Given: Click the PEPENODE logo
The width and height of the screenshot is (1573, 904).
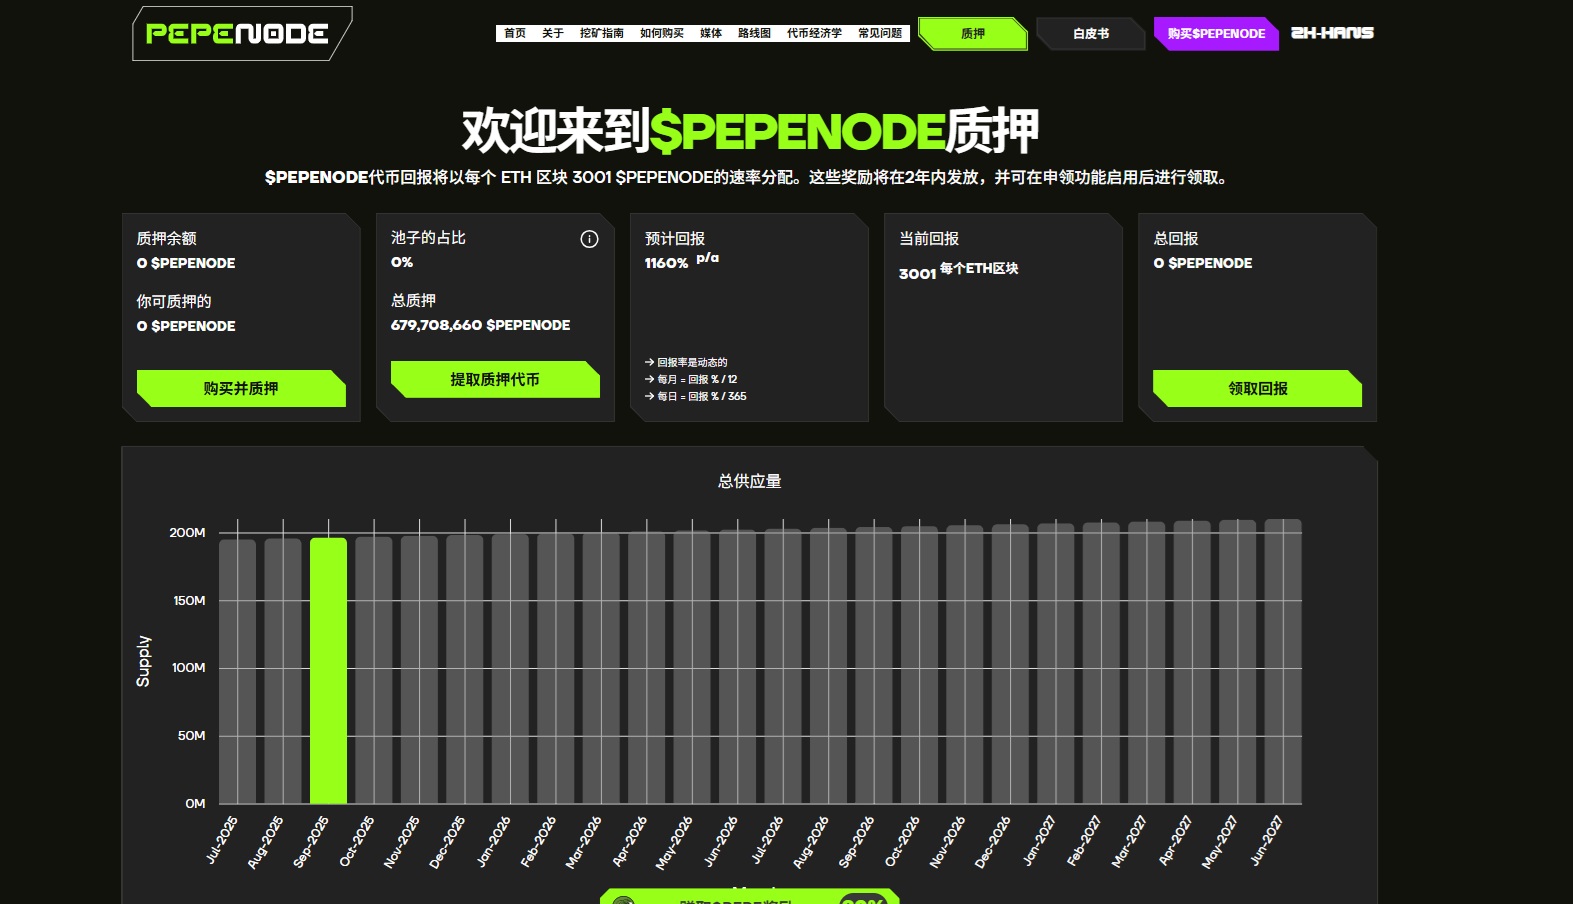Looking at the screenshot, I should point(237,34).
